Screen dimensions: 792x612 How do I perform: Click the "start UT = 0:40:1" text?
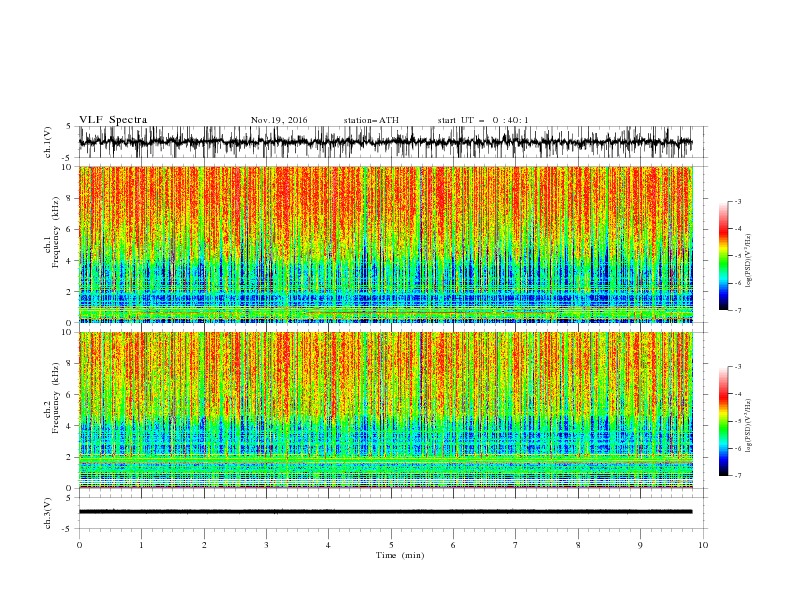(483, 120)
